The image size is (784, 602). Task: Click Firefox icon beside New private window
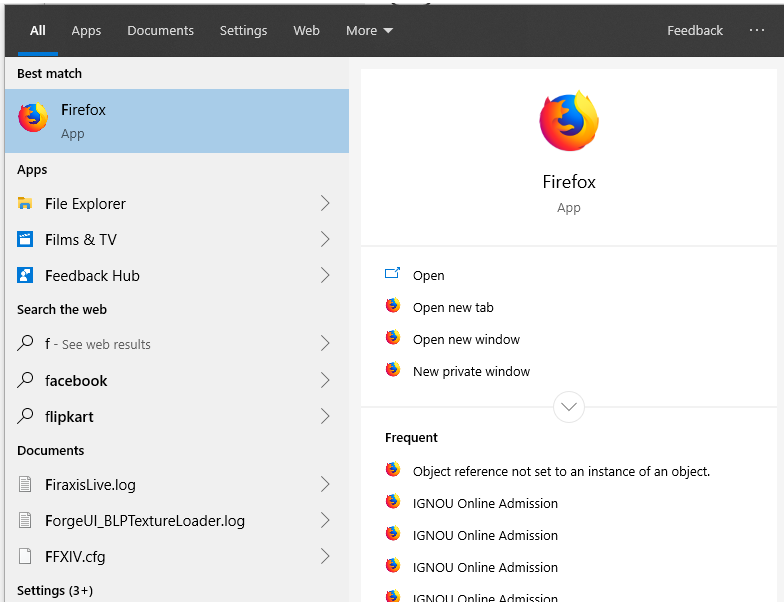click(x=393, y=370)
